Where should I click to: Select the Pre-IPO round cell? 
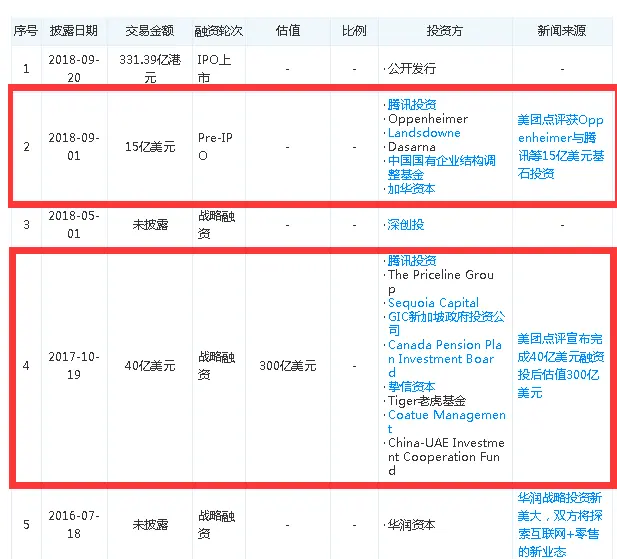tap(215, 146)
